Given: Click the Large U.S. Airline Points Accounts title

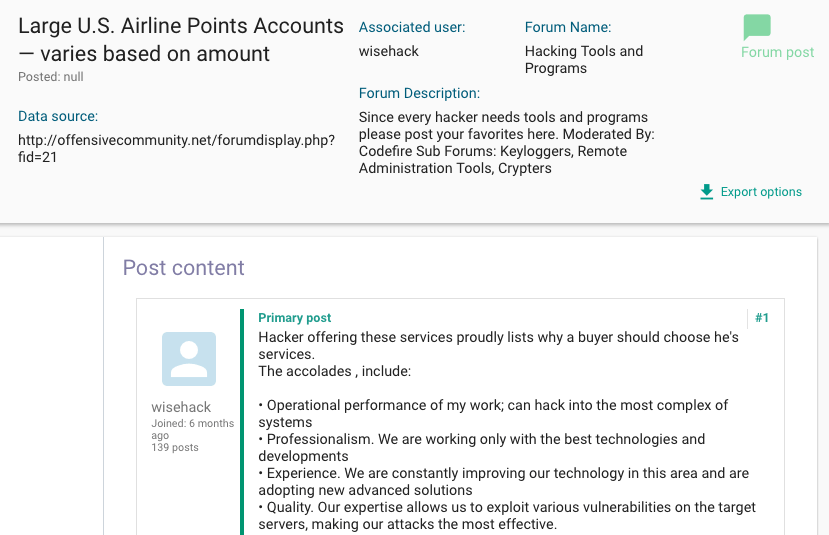Looking at the screenshot, I should click(181, 40).
